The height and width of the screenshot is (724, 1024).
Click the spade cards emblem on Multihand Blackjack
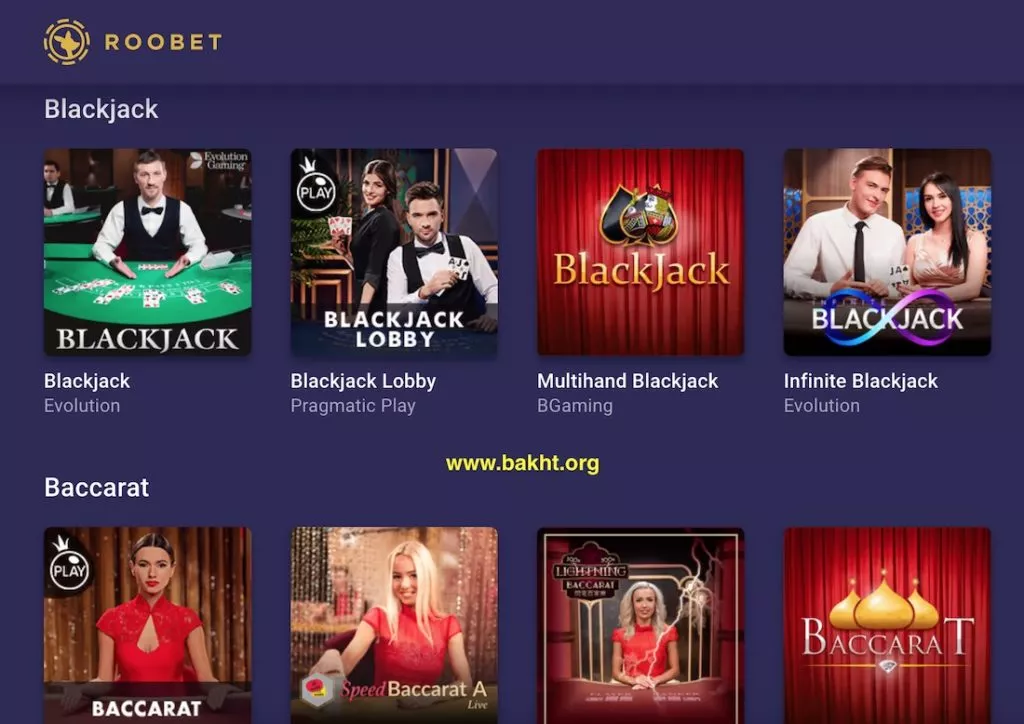(x=639, y=217)
